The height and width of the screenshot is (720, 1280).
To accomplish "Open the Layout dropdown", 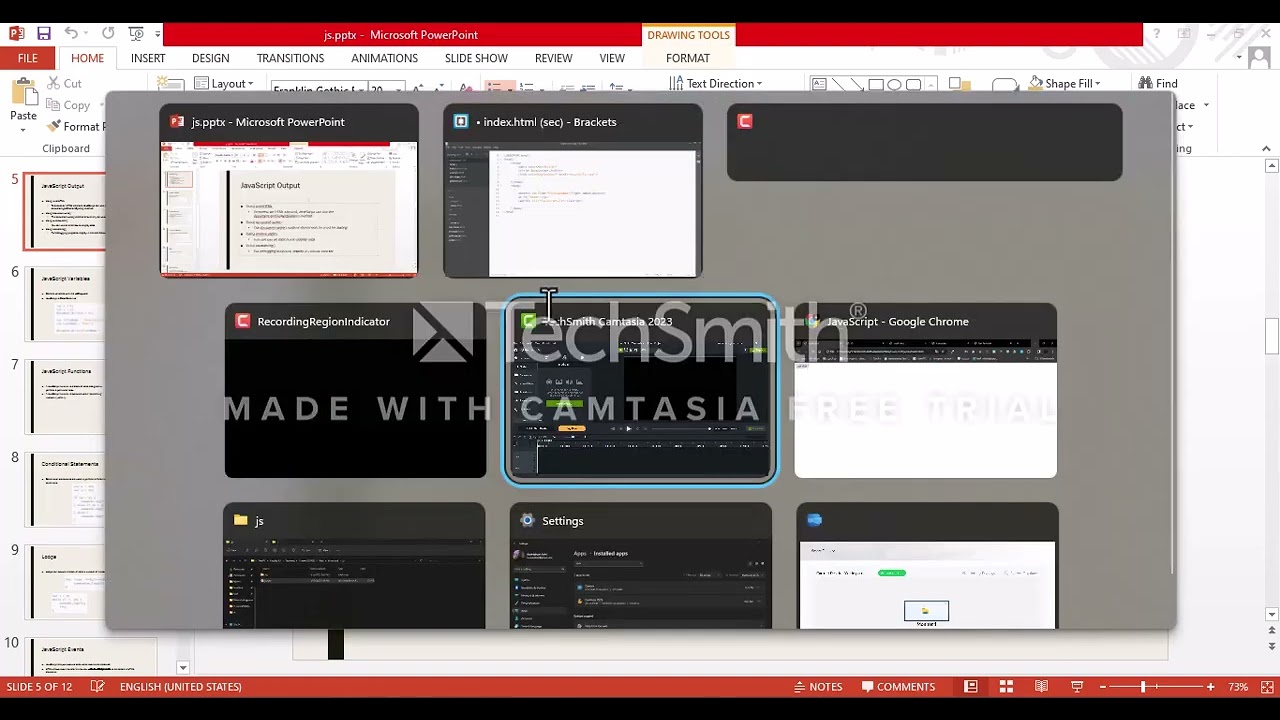I will 224,83.
